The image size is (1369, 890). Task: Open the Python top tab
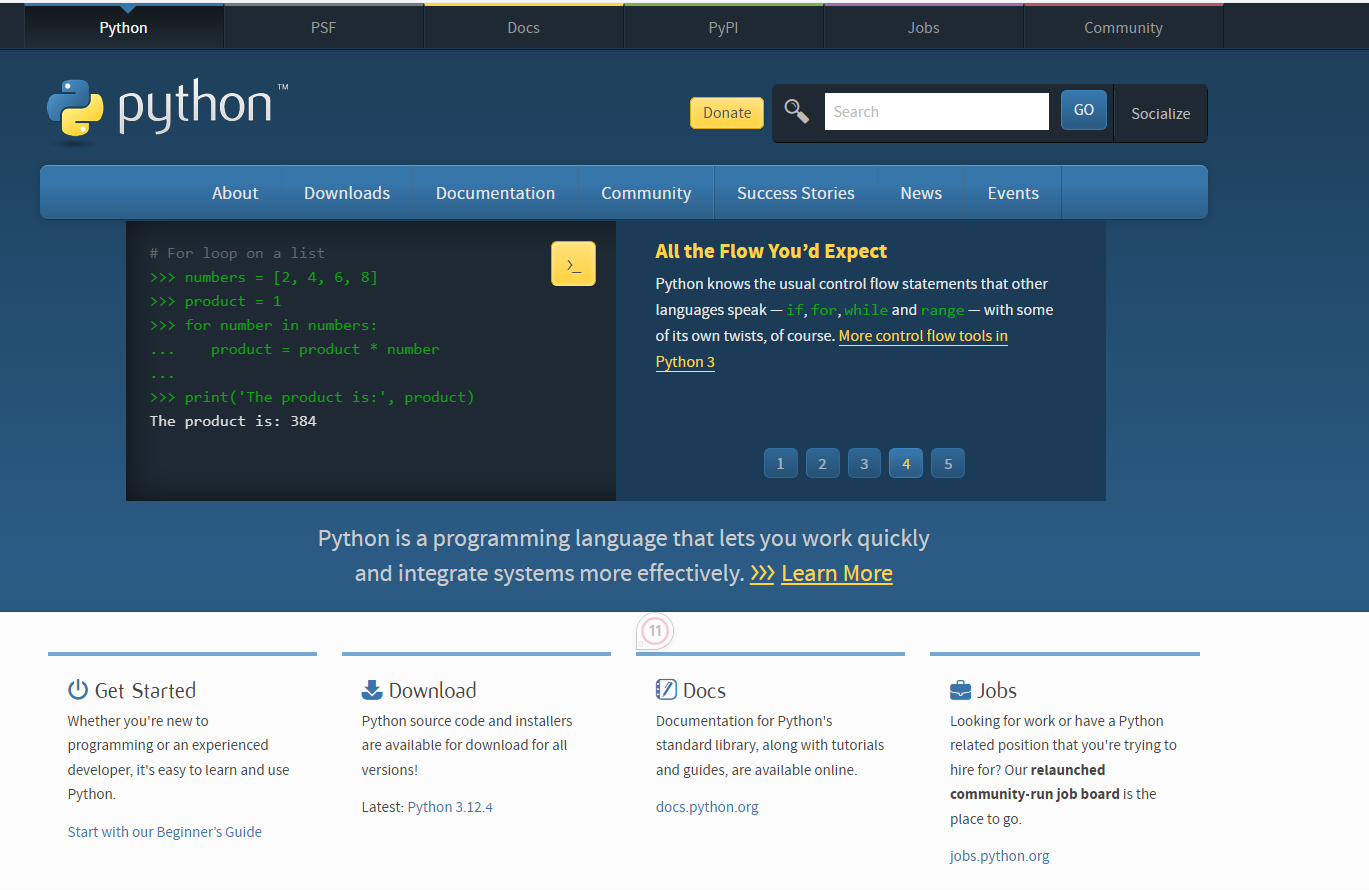[124, 27]
